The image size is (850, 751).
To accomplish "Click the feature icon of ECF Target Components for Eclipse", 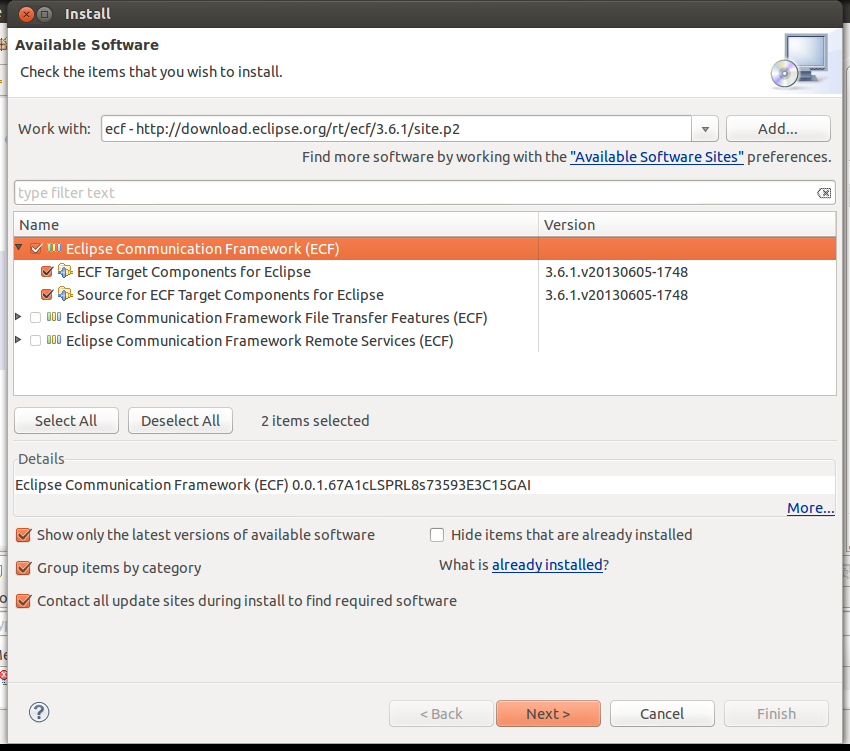I will [65, 271].
